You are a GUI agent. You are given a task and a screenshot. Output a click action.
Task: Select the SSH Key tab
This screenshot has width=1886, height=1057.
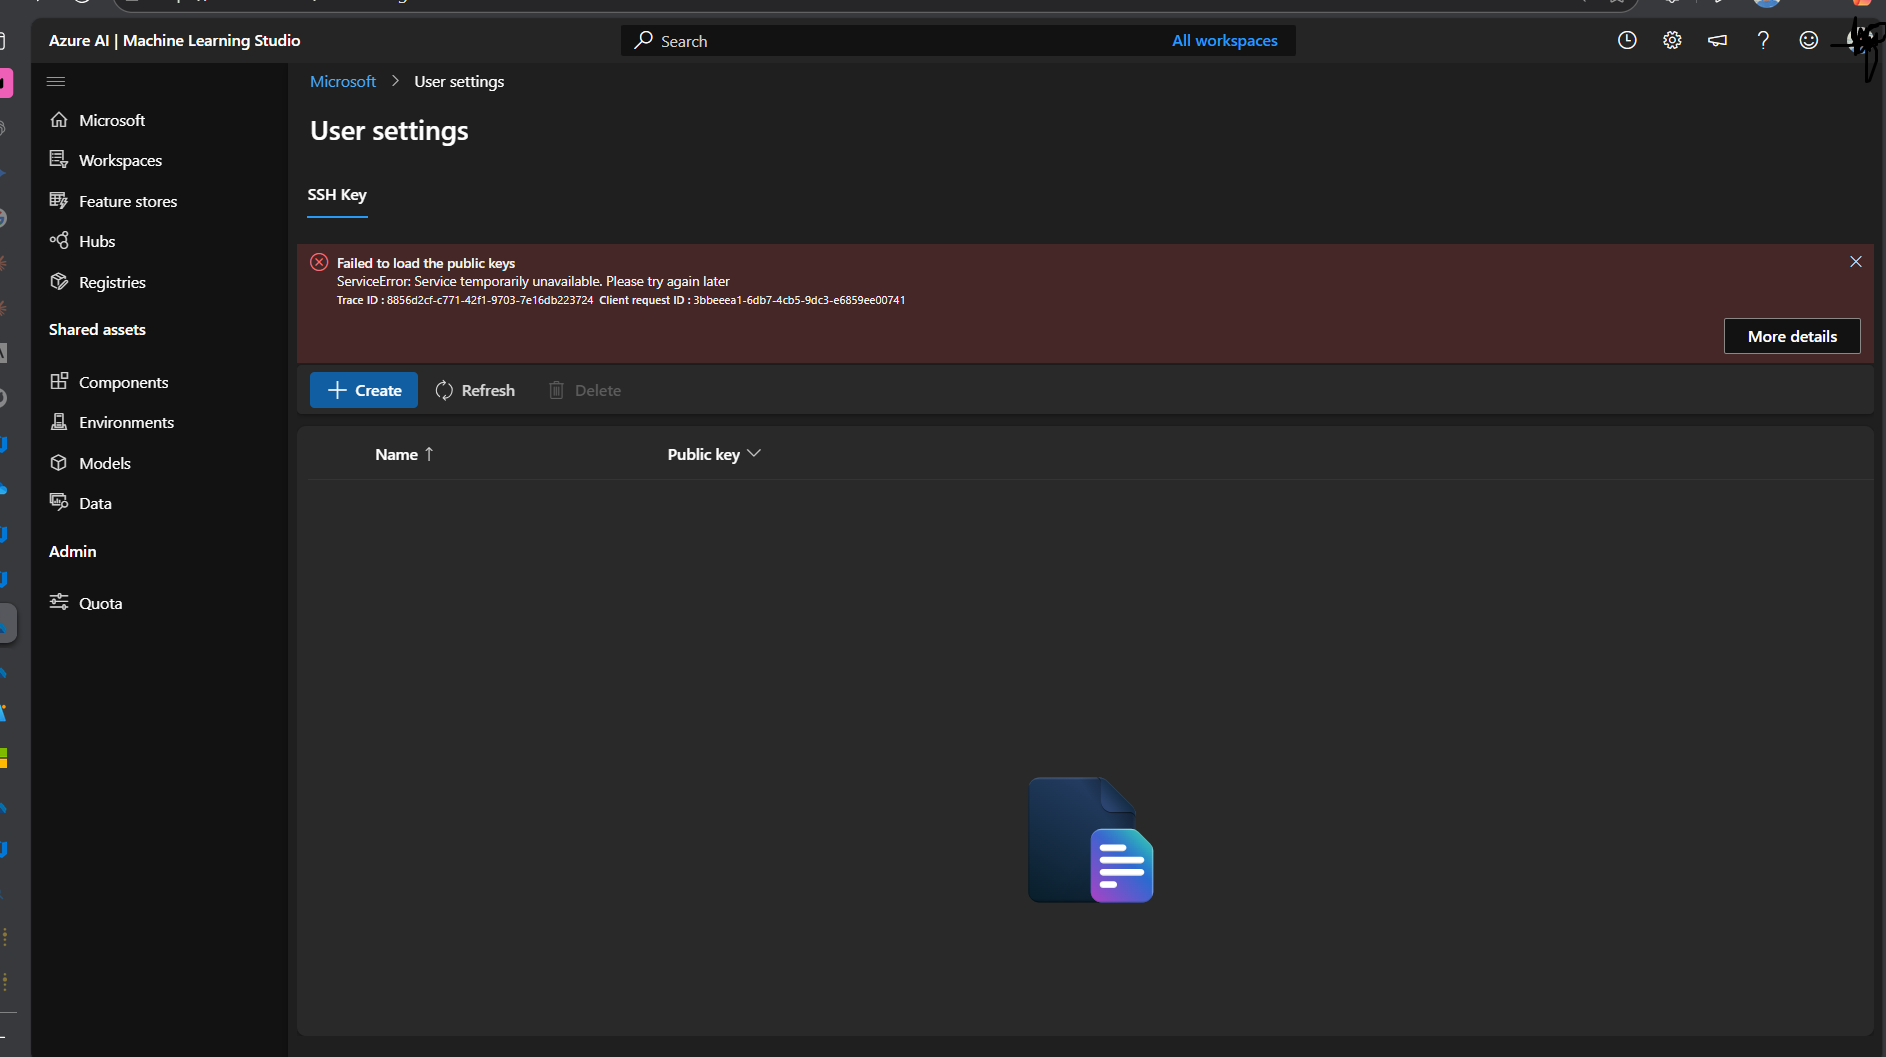click(x=337, y=195)
